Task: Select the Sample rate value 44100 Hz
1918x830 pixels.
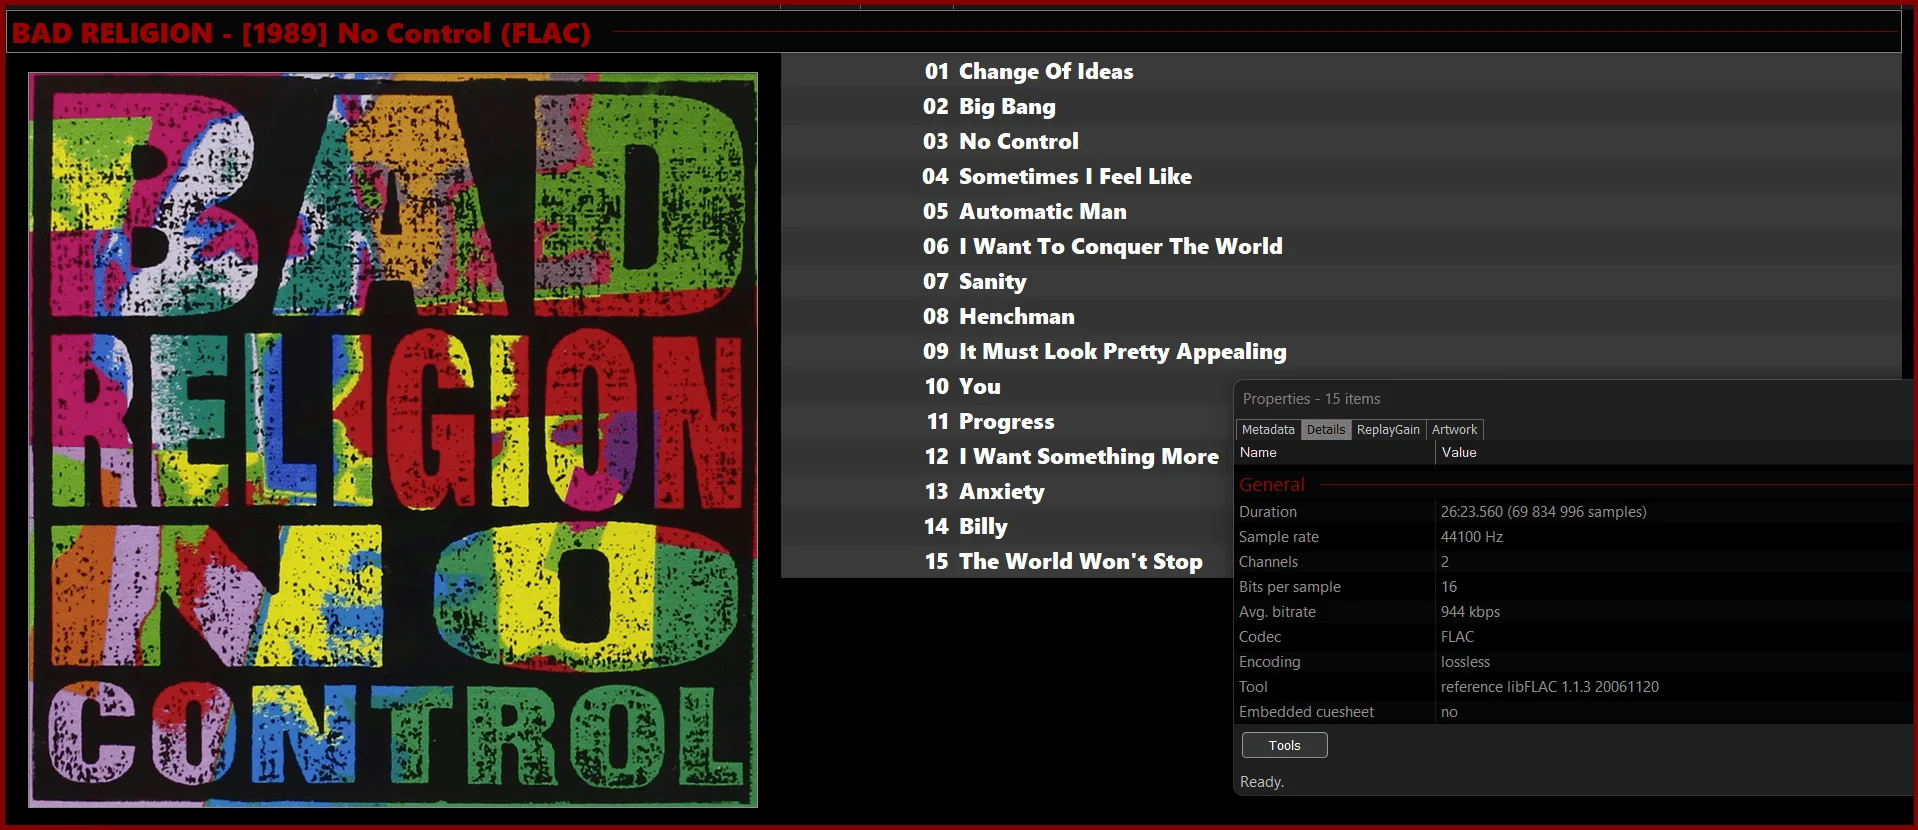Action: [1472, 537]
